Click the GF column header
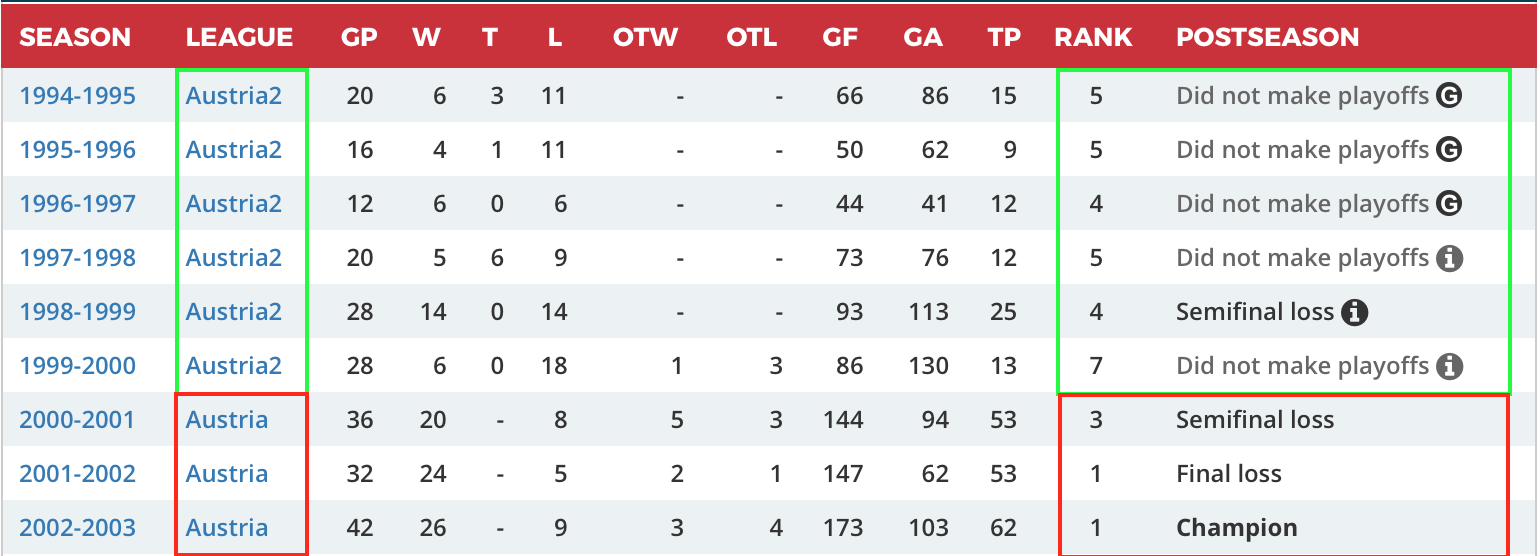Viewport: 1540px width, 556px height. click(840, 38)
